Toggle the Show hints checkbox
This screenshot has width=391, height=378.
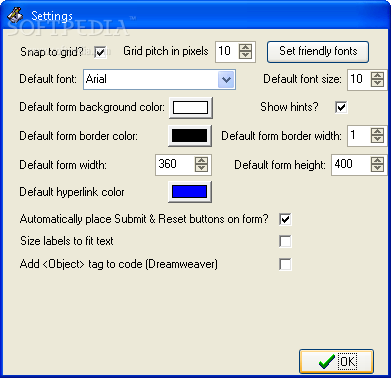coord(341,107)
